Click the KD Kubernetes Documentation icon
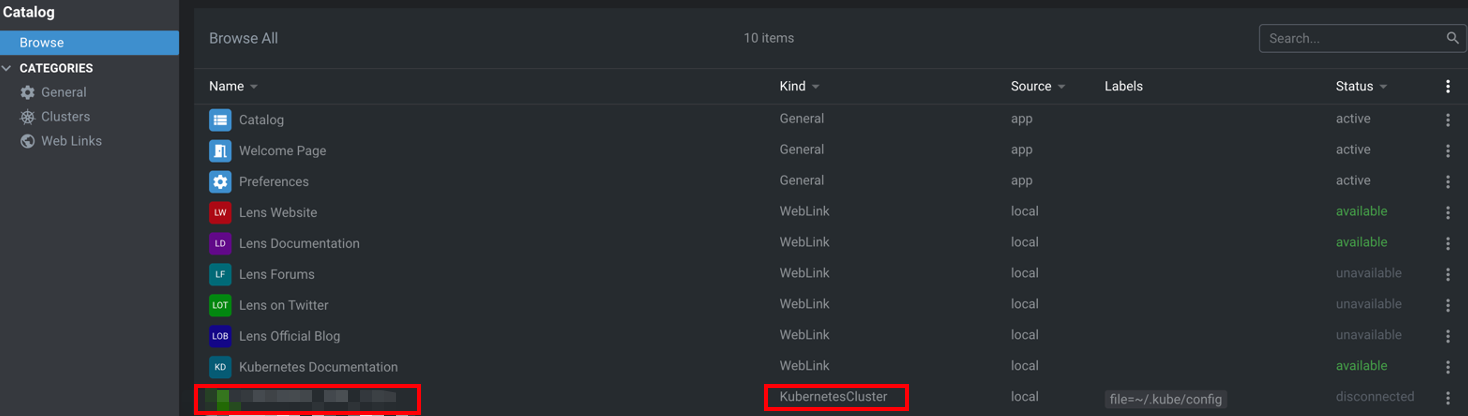 [220, 367]
